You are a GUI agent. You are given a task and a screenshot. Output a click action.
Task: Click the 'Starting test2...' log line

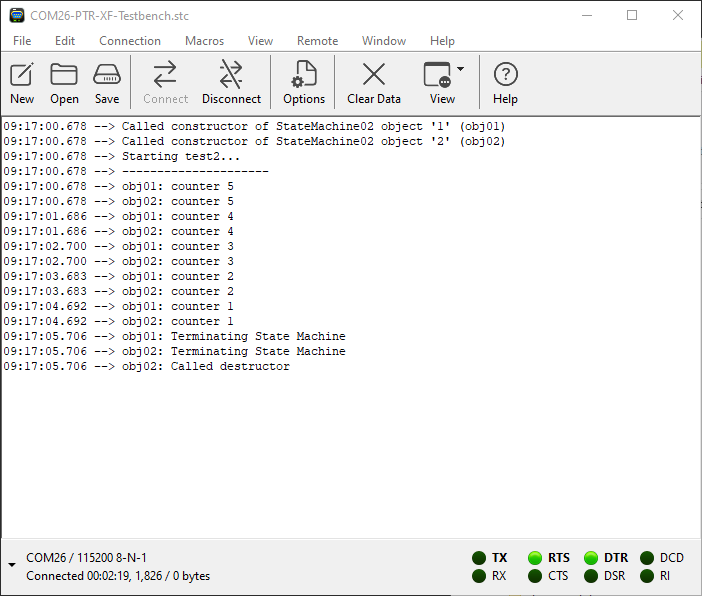pyautogui.click(x=181, y=156)
